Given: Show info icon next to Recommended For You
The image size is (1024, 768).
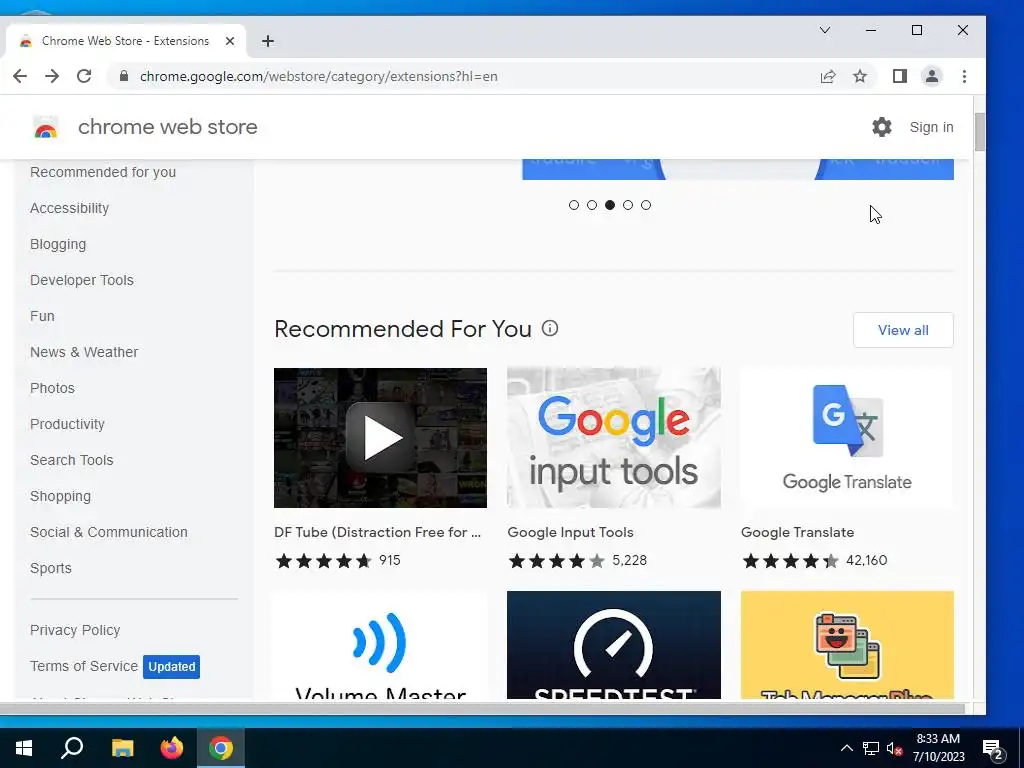Looking at the screenshot, I should tap(550, 328).
